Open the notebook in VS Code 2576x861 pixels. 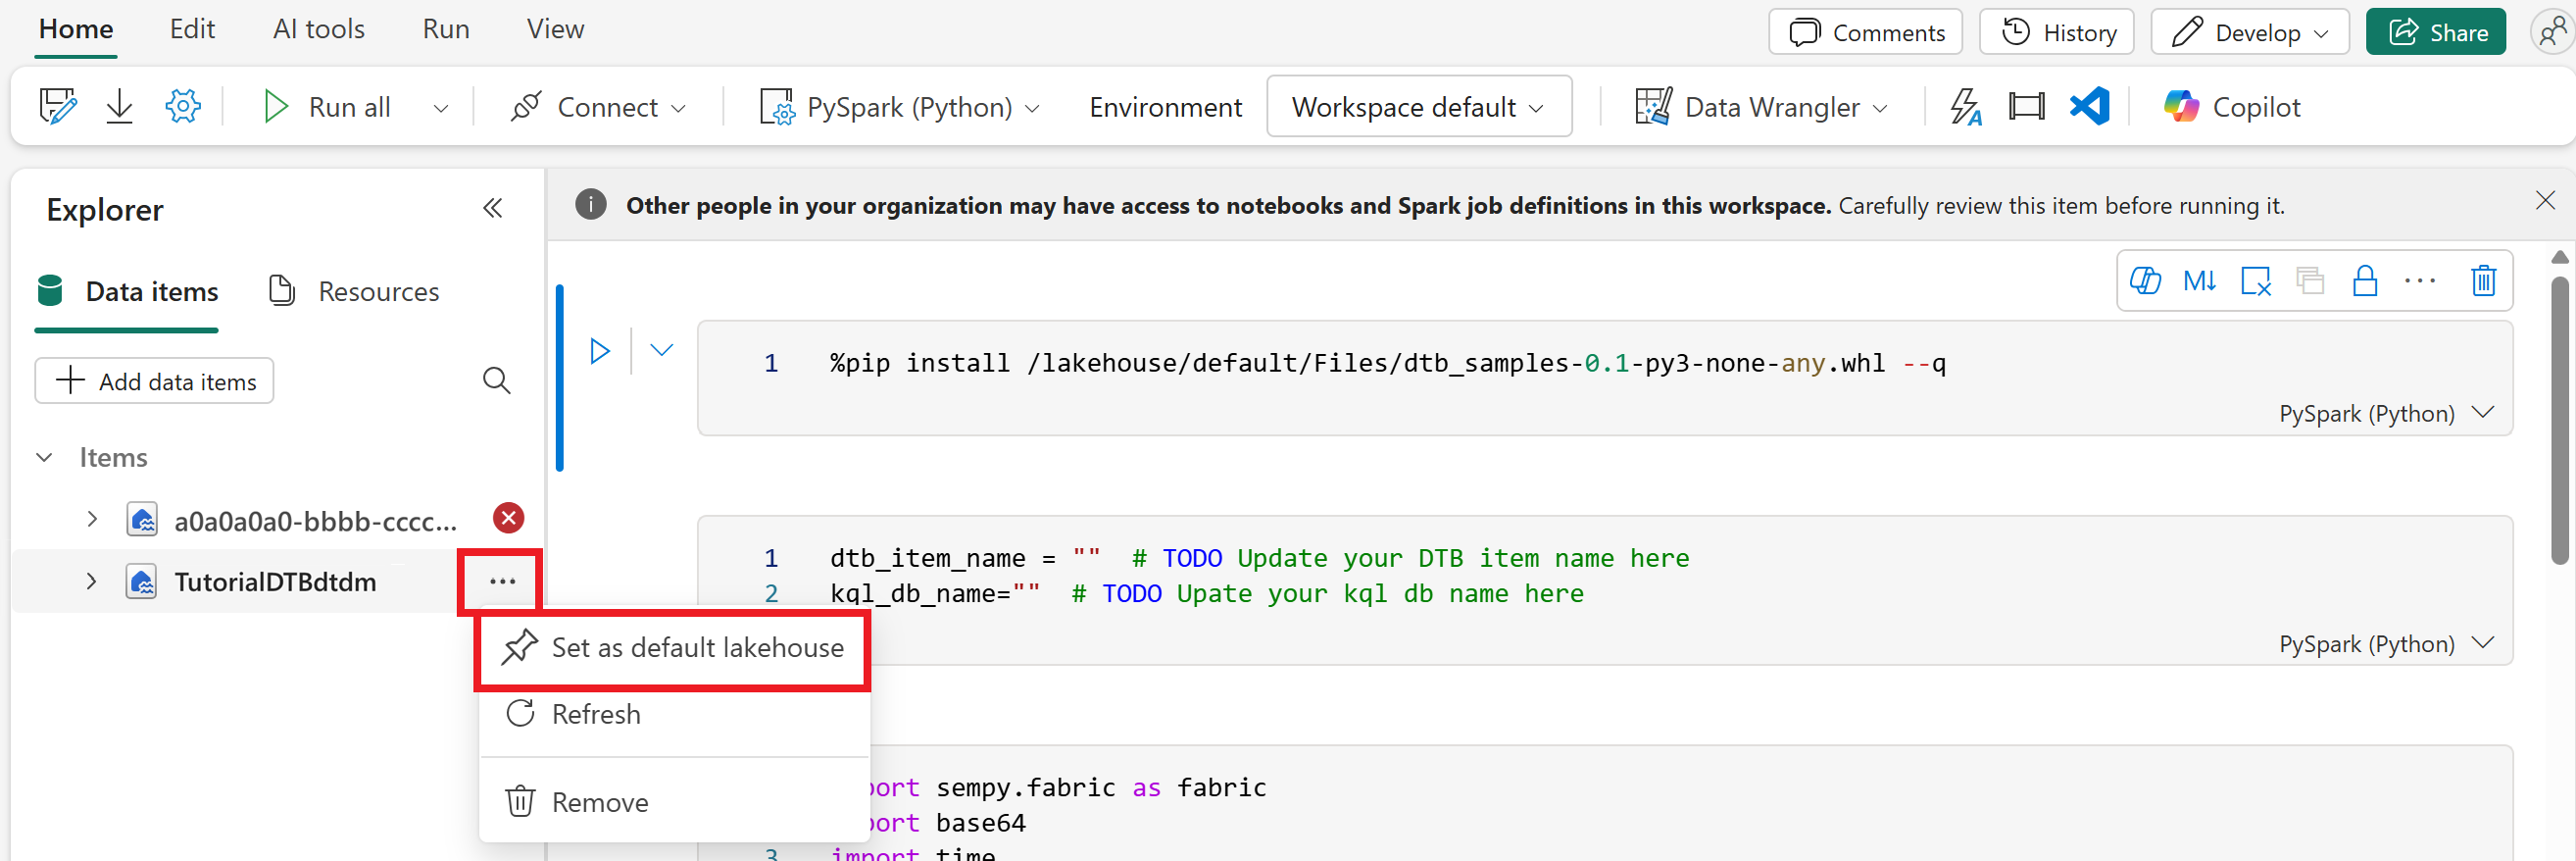point(2090,106)
